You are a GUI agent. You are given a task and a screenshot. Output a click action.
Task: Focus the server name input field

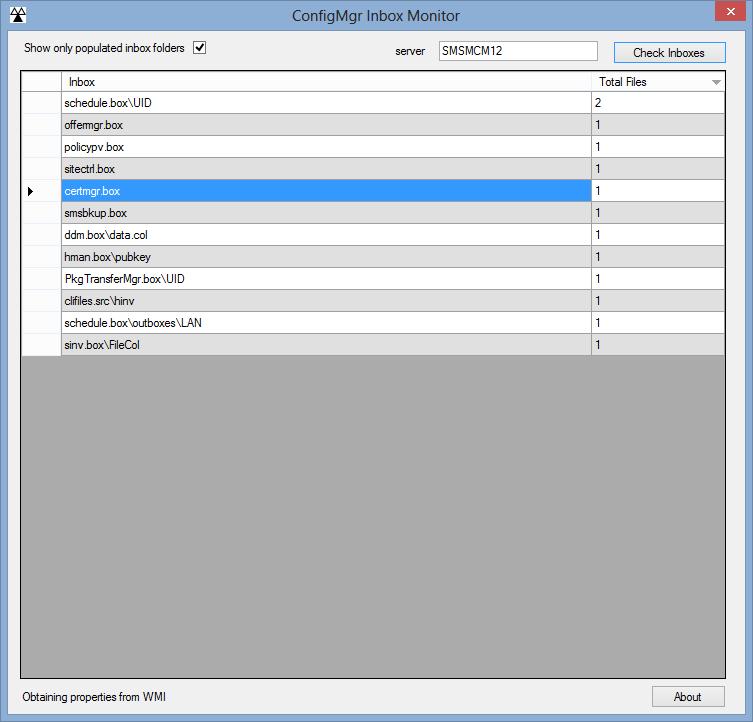[518, 51]
